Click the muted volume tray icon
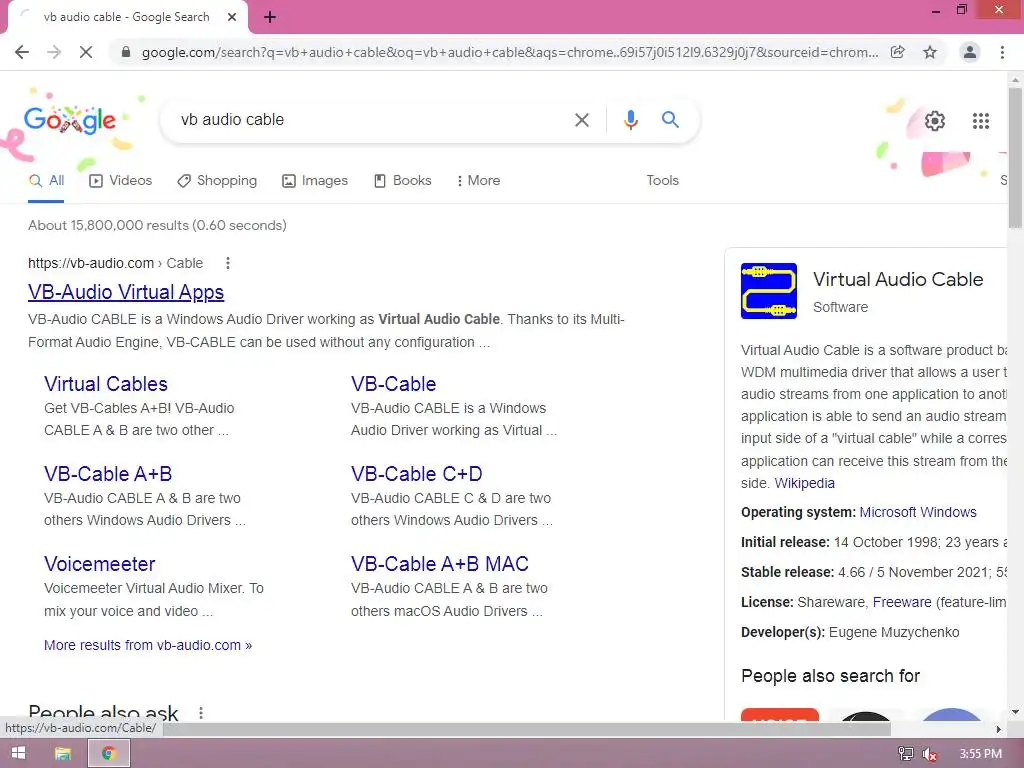The width and height of the screenshot is (1024, 768). (x=930, y=754)
